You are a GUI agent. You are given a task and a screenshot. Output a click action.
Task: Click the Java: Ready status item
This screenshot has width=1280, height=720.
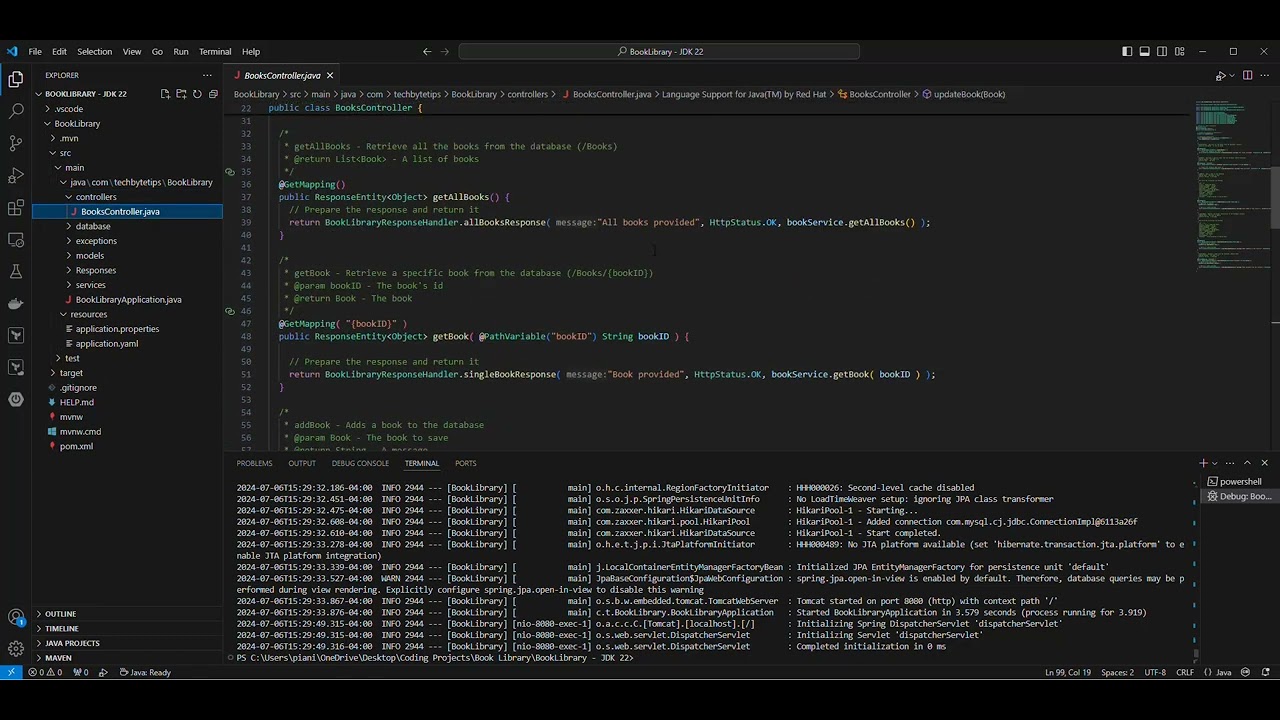click(x=144, y=672)
